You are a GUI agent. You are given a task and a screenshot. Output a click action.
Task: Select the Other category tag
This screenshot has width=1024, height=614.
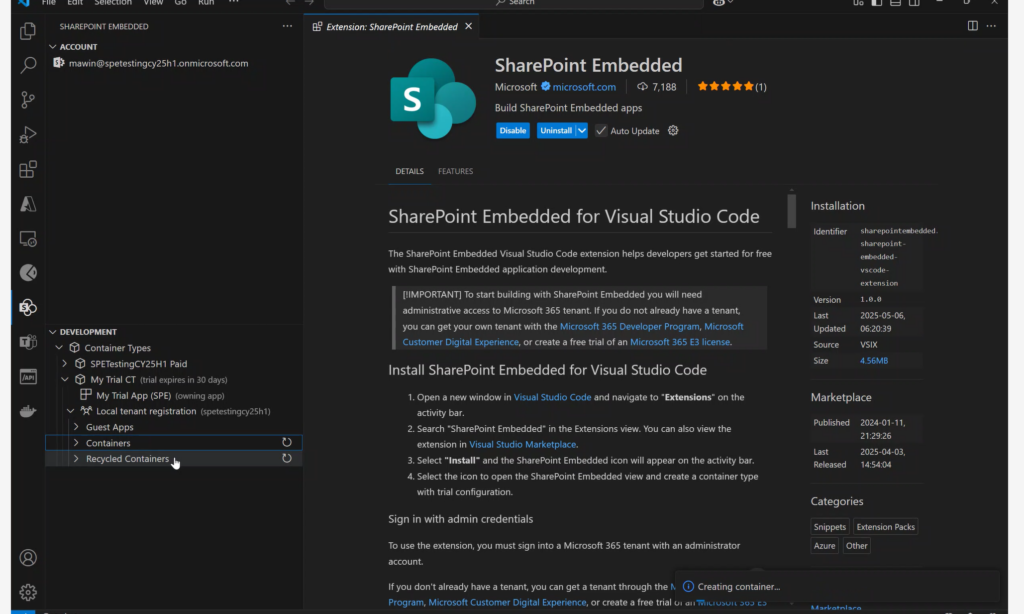(x=856, y=545)
